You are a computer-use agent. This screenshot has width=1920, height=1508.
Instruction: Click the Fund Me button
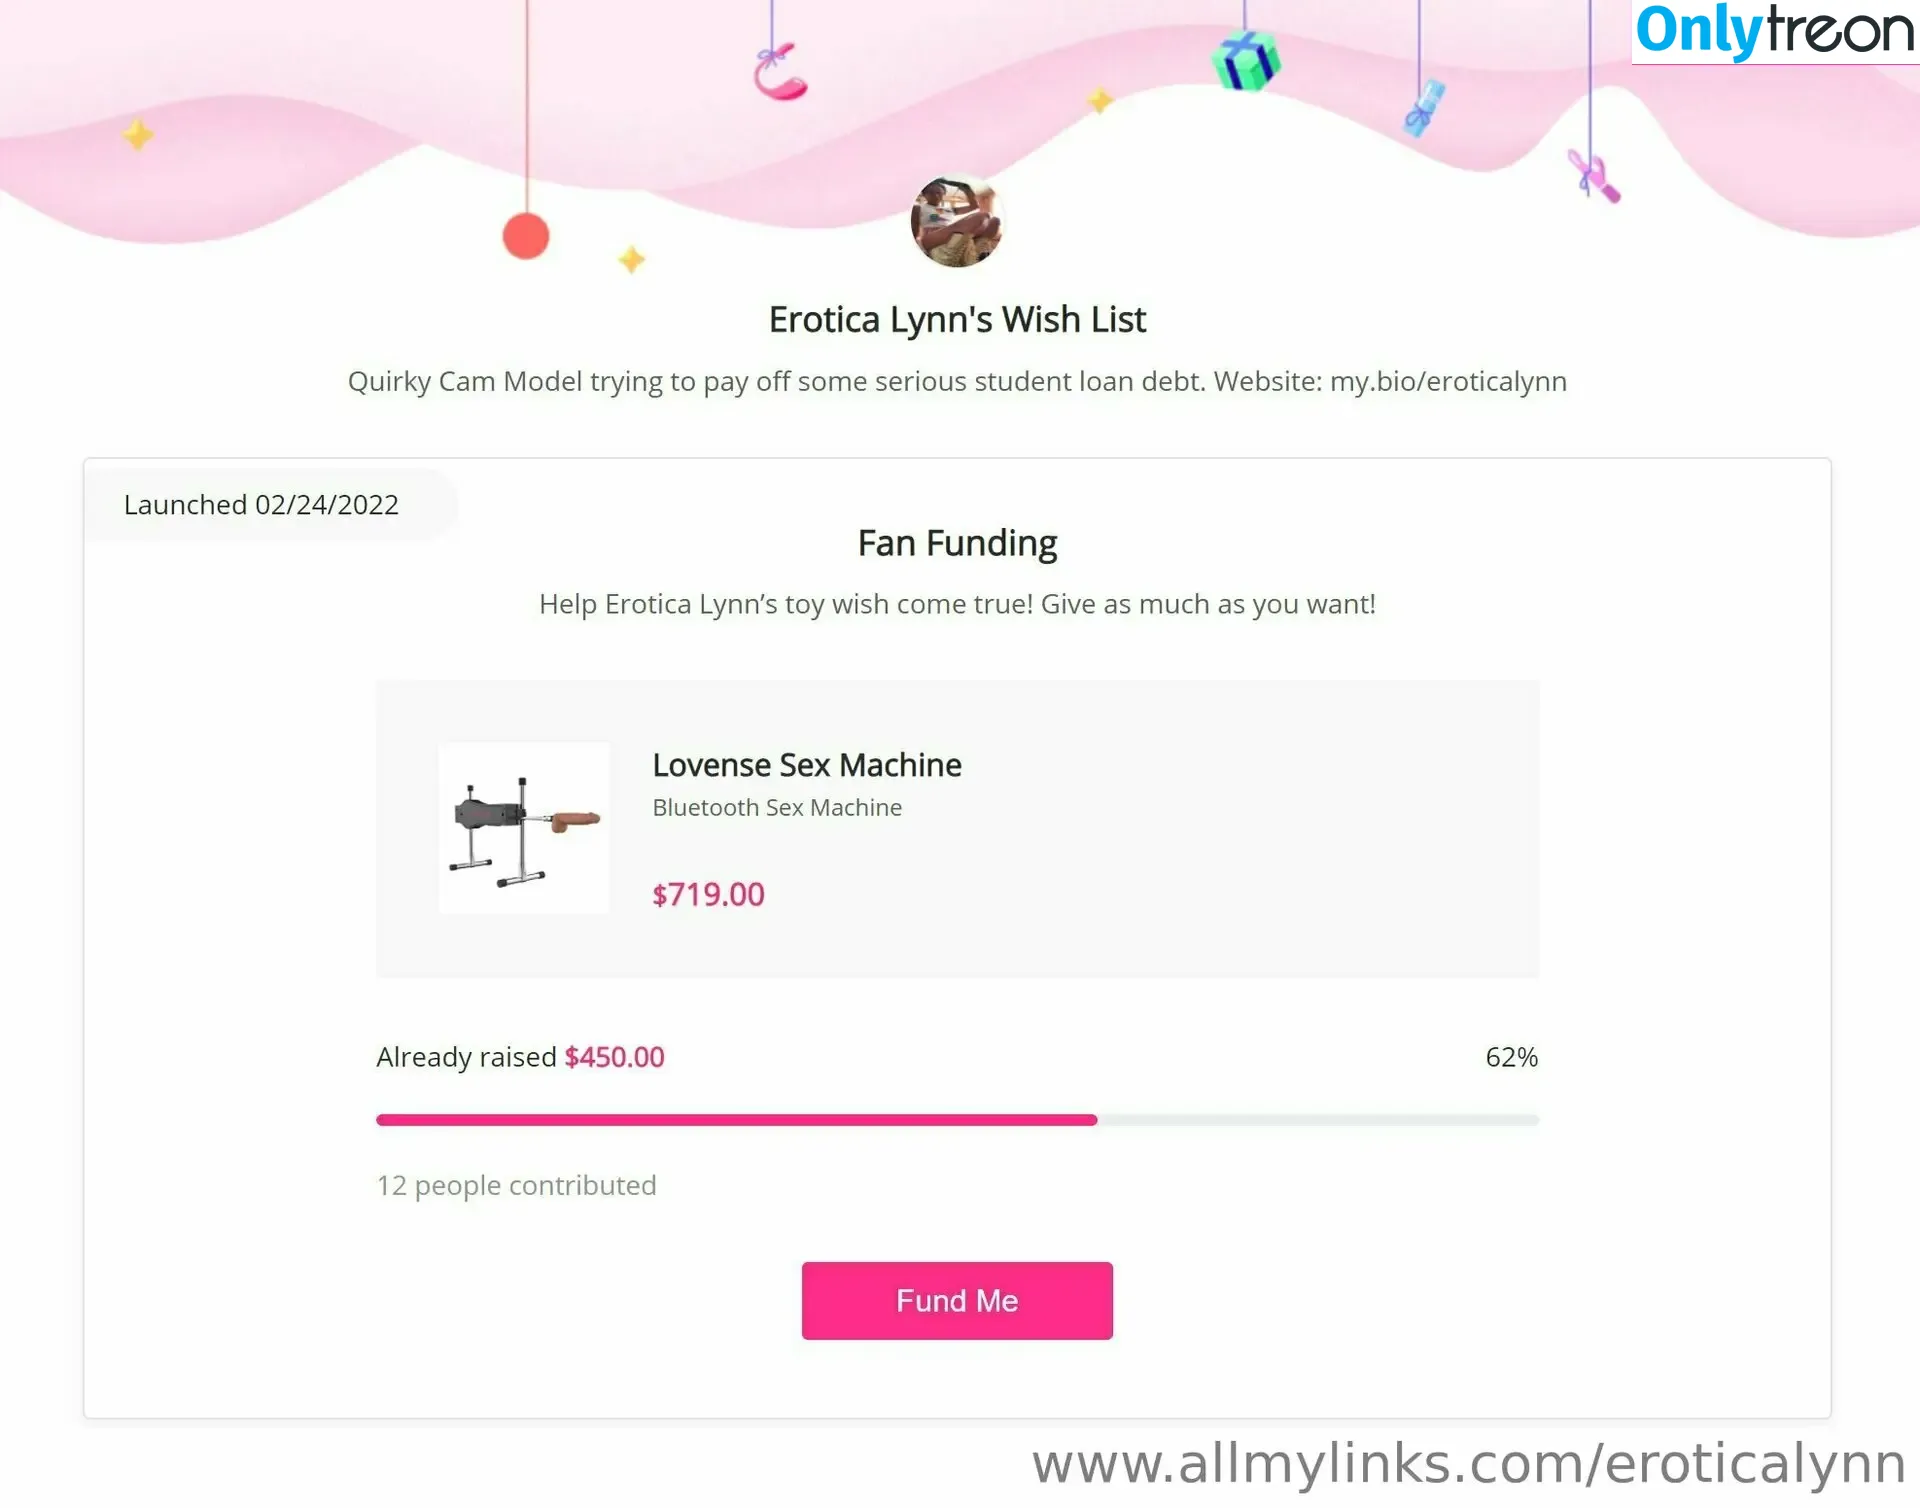[957, 1300]
